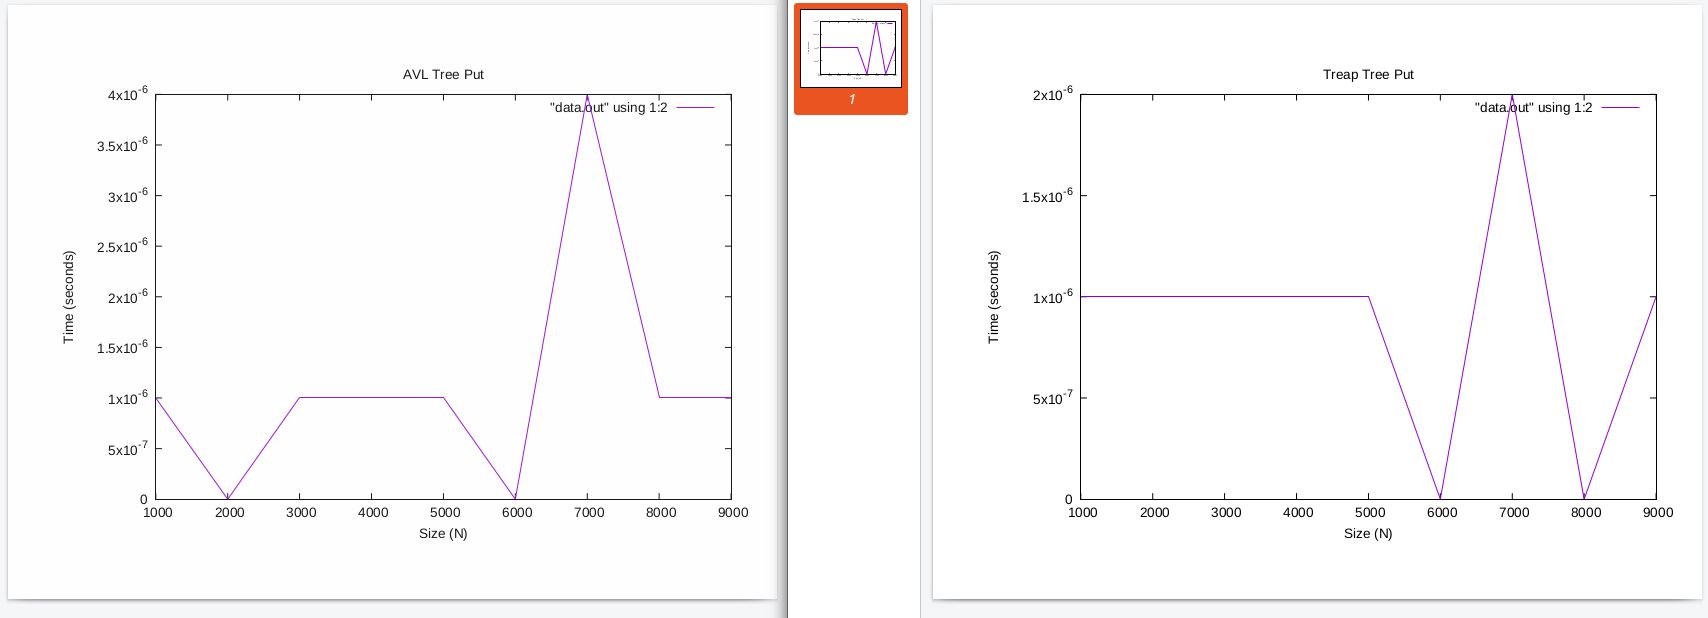
Task: Click the 1x10^-6 tick on Treap plot
Action: [x=1053, y=297]
